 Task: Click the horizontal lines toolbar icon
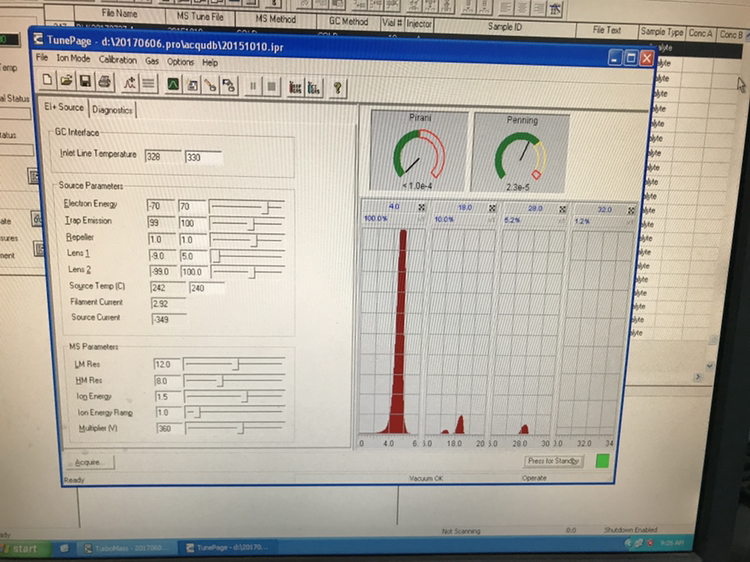click(x=149, y=84)
